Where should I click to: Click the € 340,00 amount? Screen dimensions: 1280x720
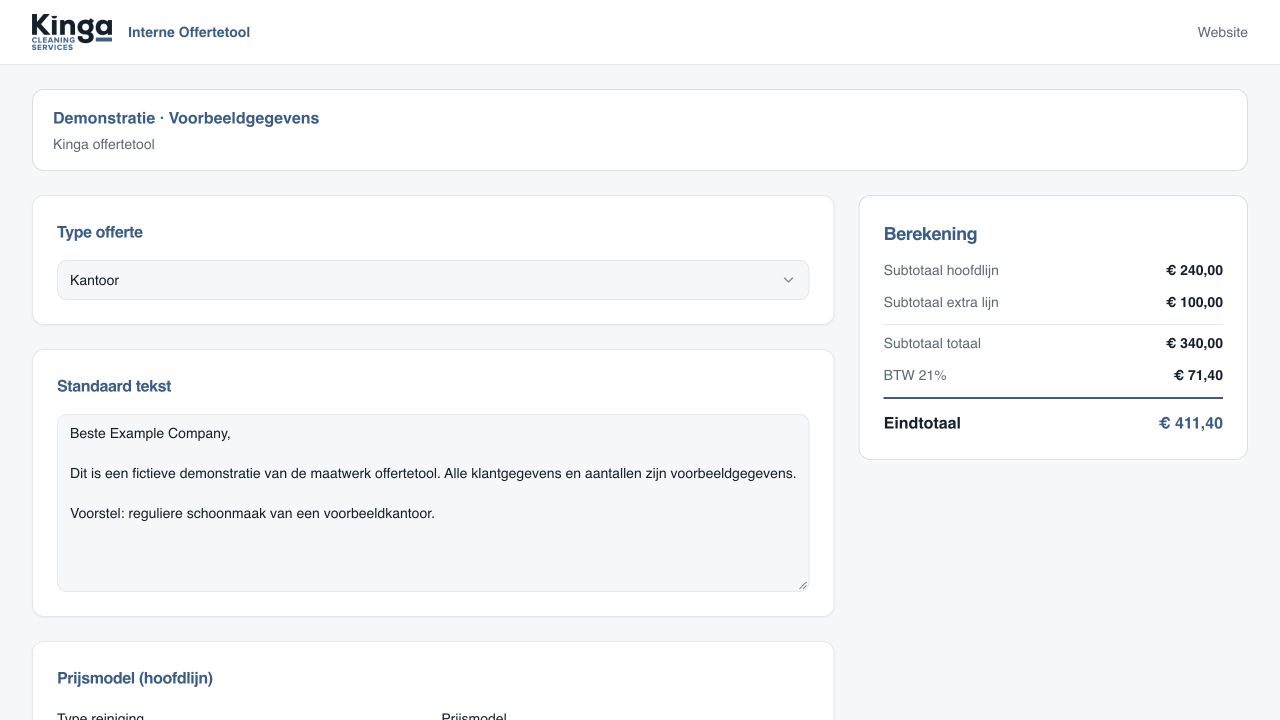tap(1194, 343)
